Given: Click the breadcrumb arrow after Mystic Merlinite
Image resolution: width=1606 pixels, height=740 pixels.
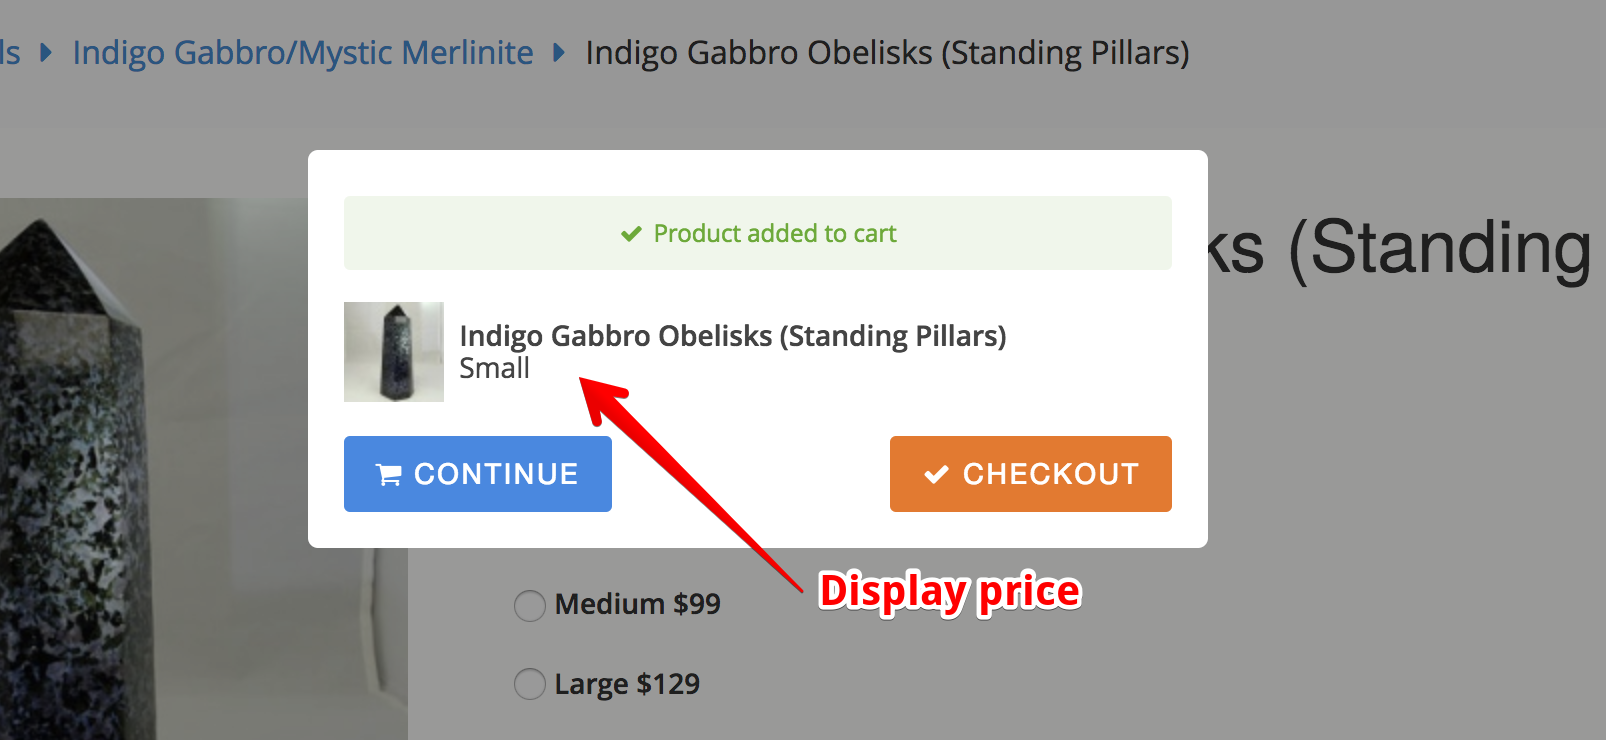Looking at the screenshot, I should 559,52.
